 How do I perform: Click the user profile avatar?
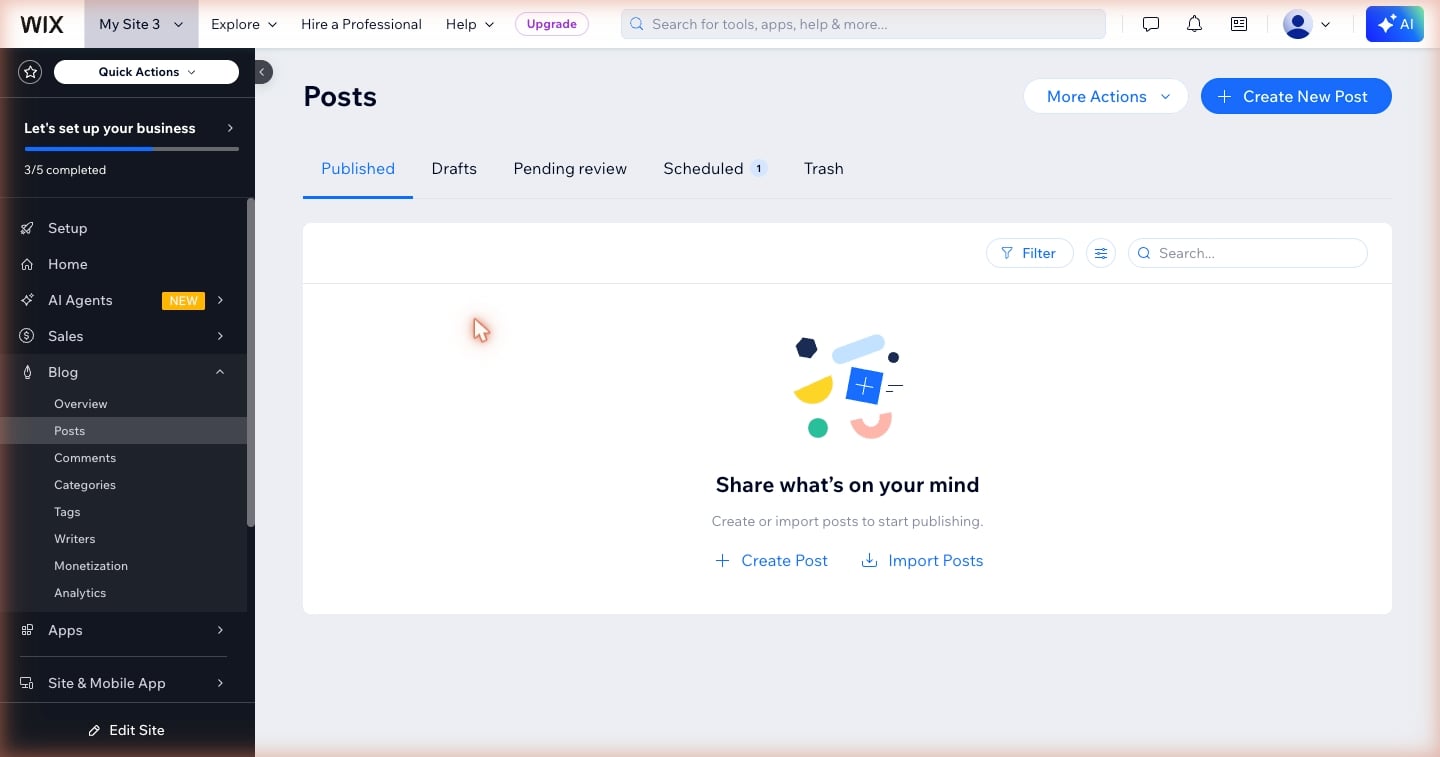coord(1297,24)
